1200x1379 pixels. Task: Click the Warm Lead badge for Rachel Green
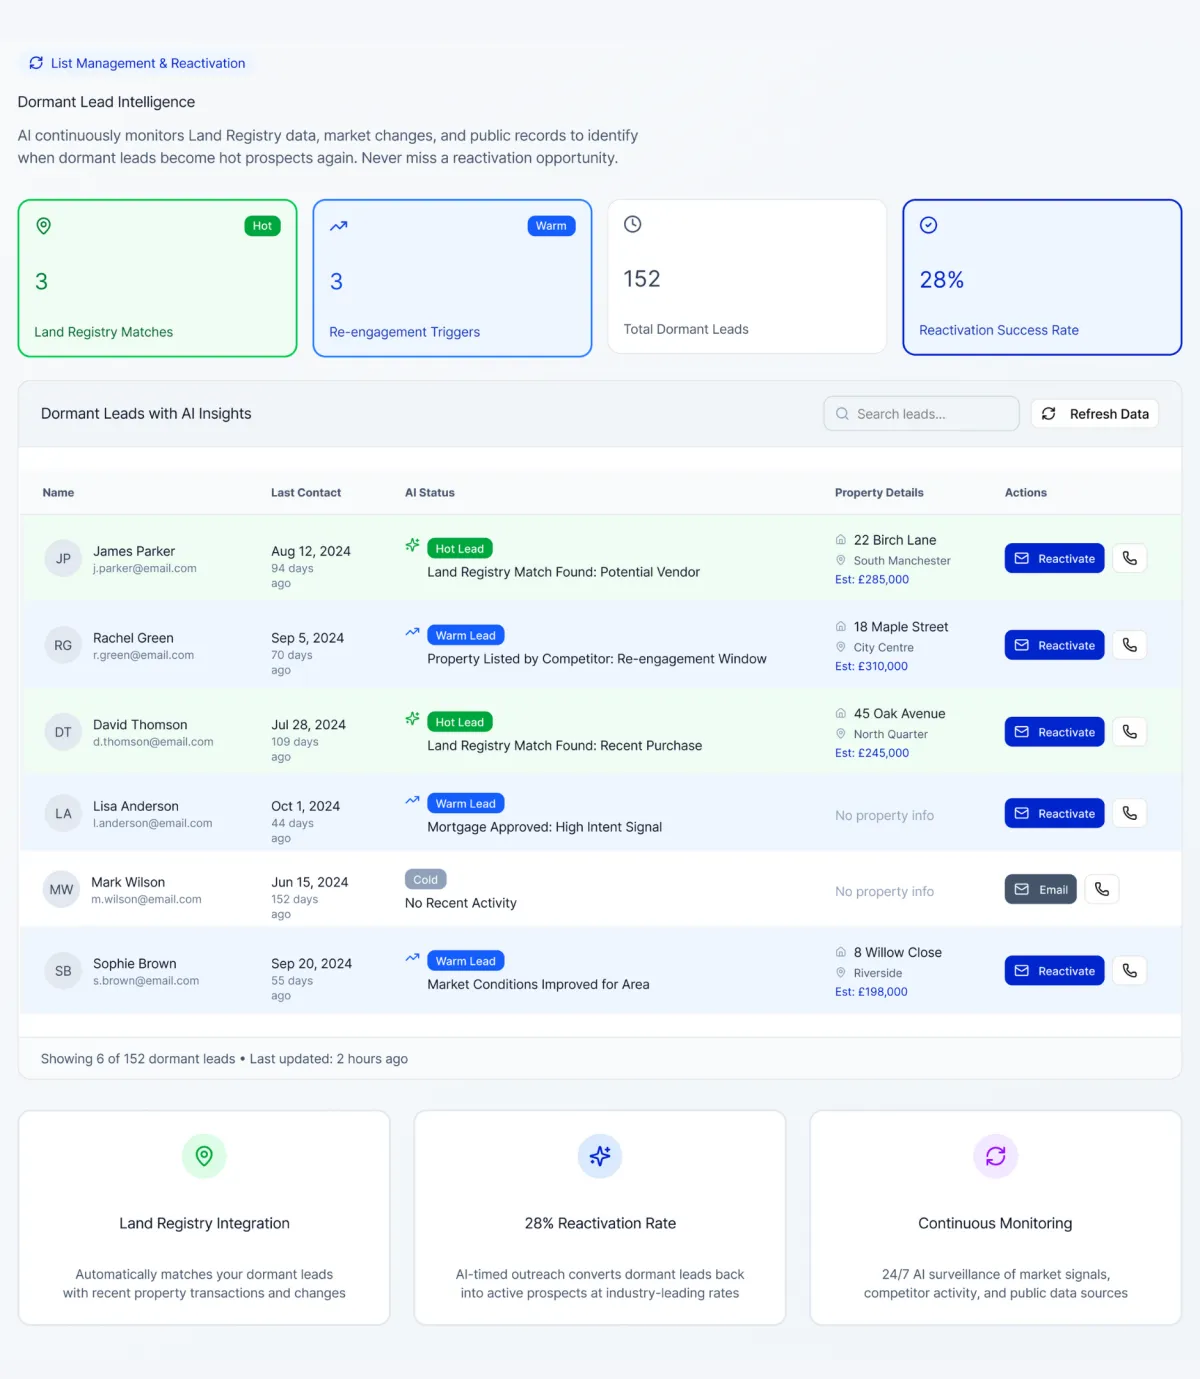pos(465,635)
